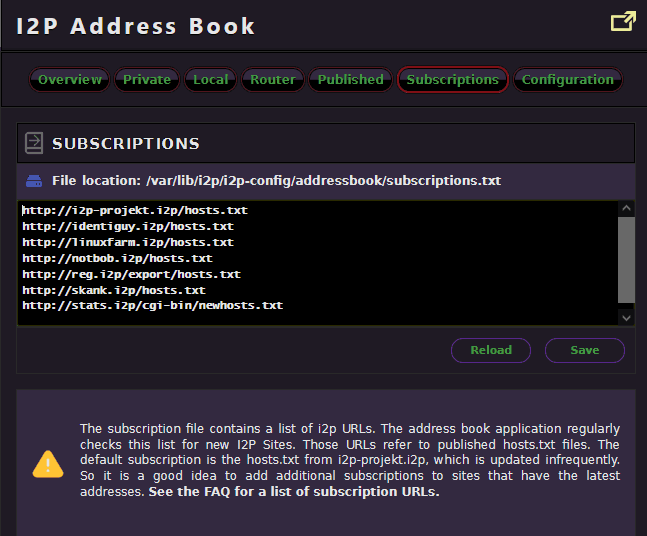Click the notbob.i2p hosts.txt line
The width and height of the screenshot is (647, 536).
pyautogui.click(x=117, y=258)
